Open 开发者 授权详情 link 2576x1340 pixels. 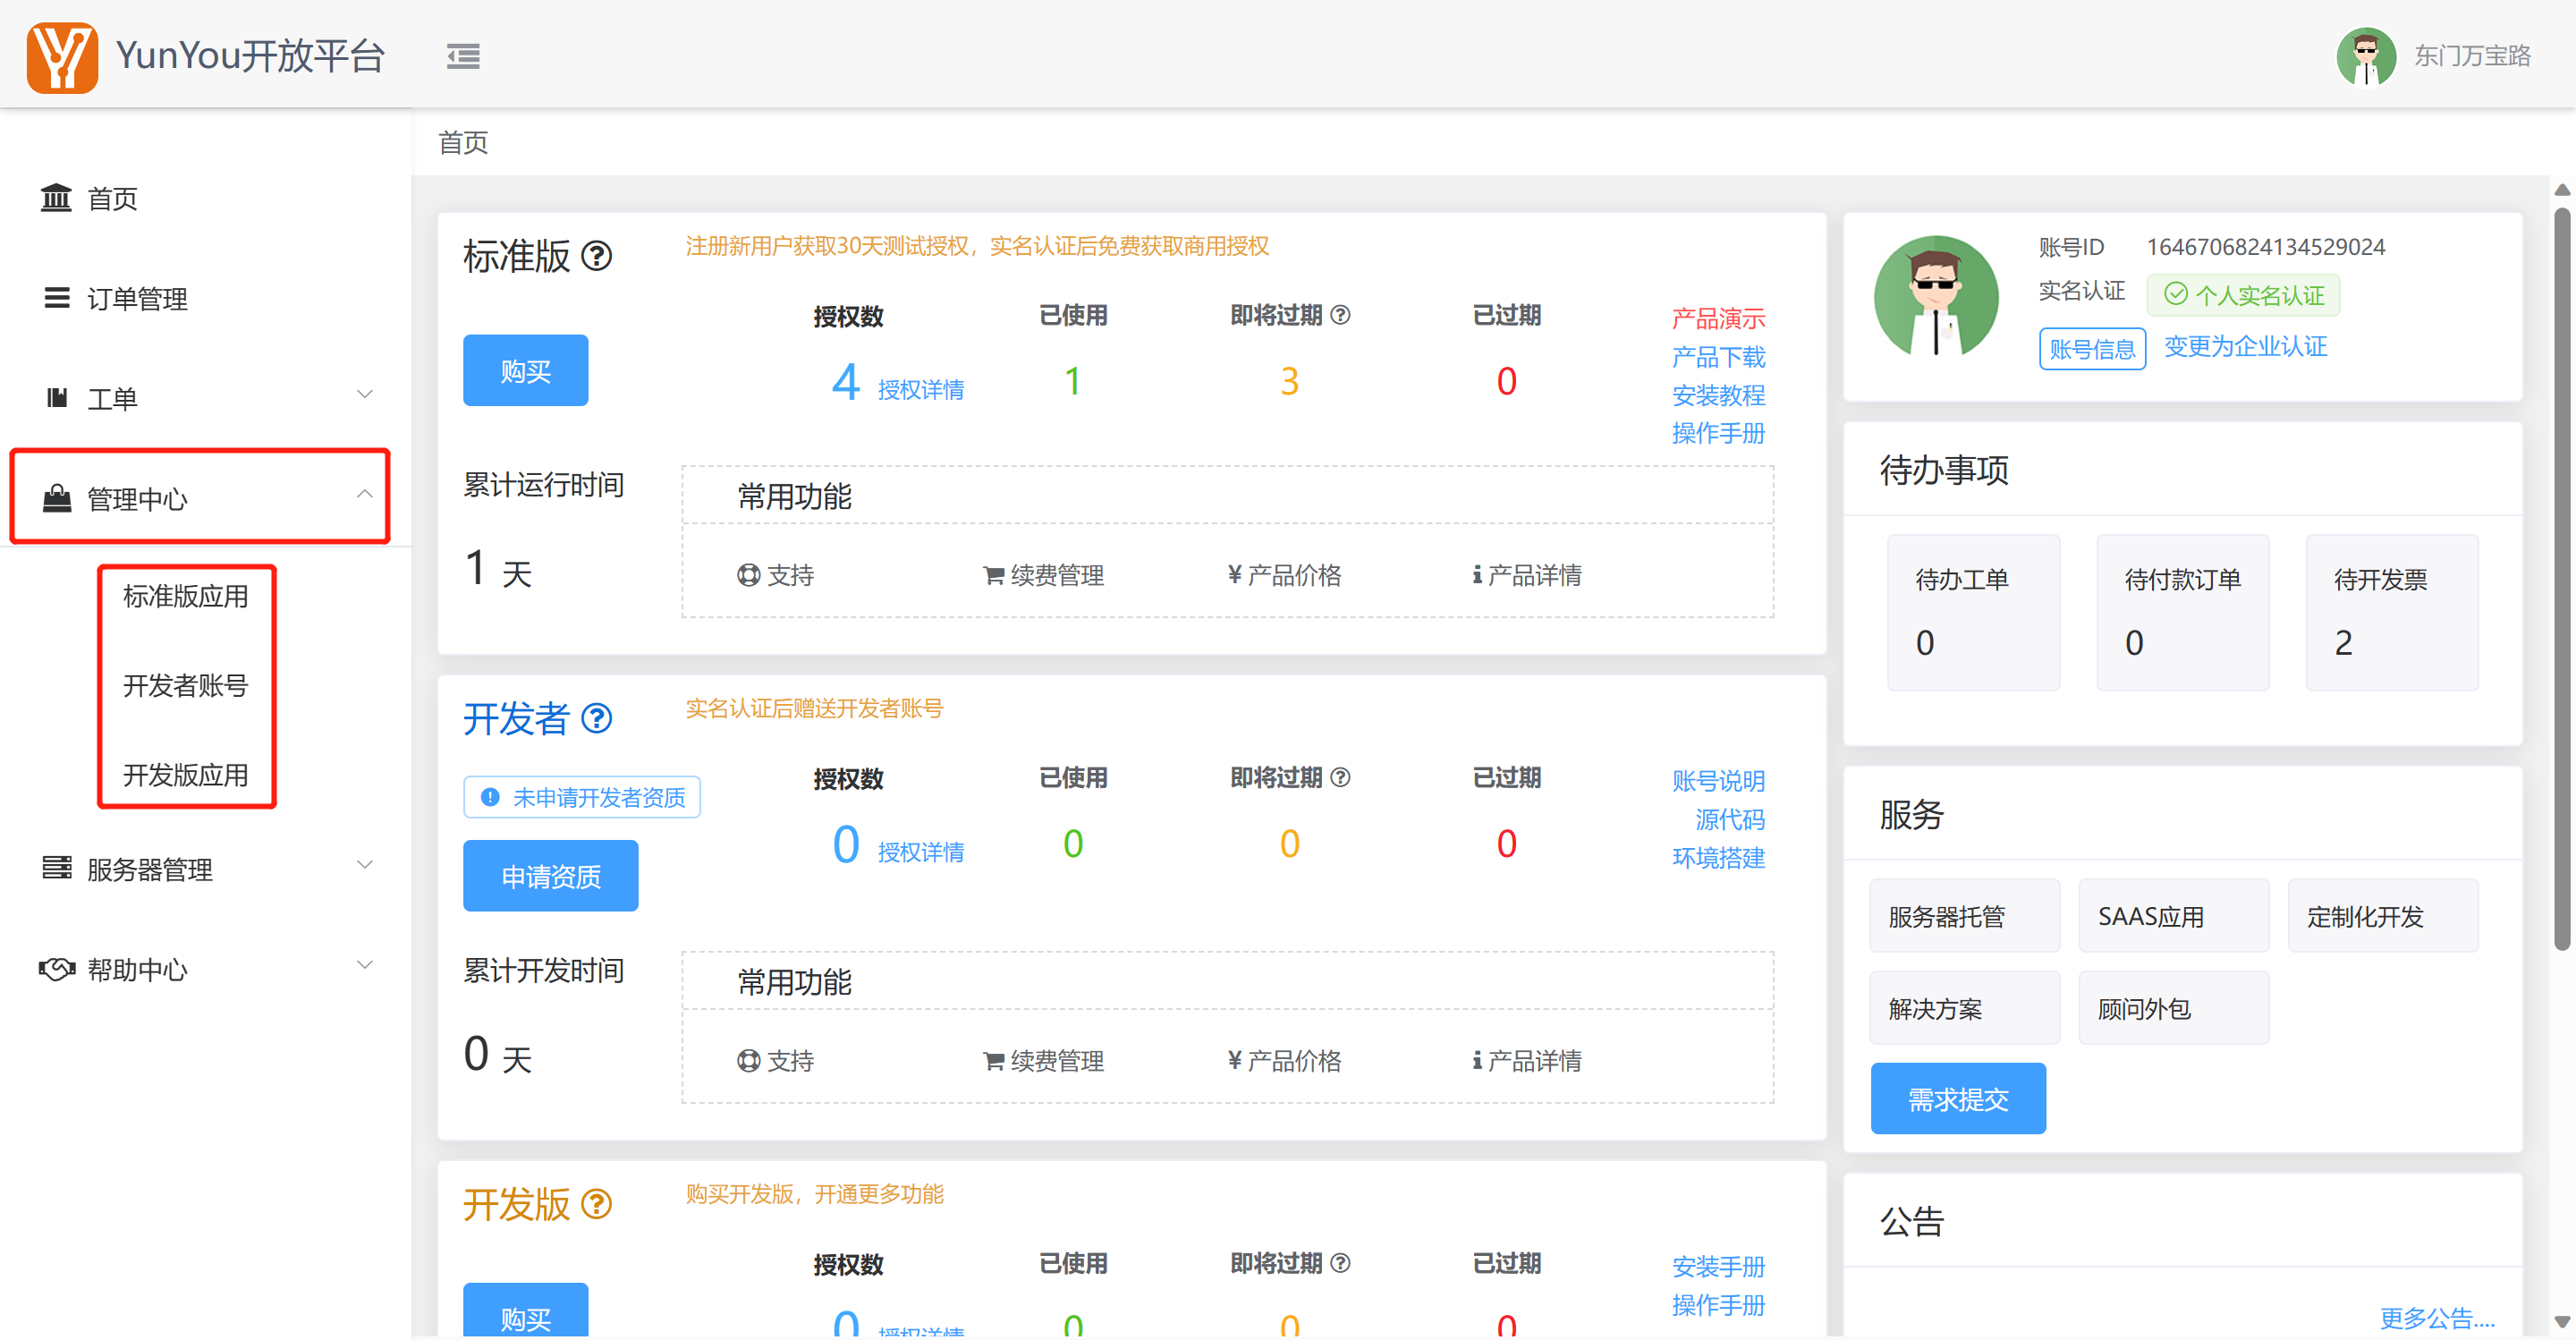921,852
